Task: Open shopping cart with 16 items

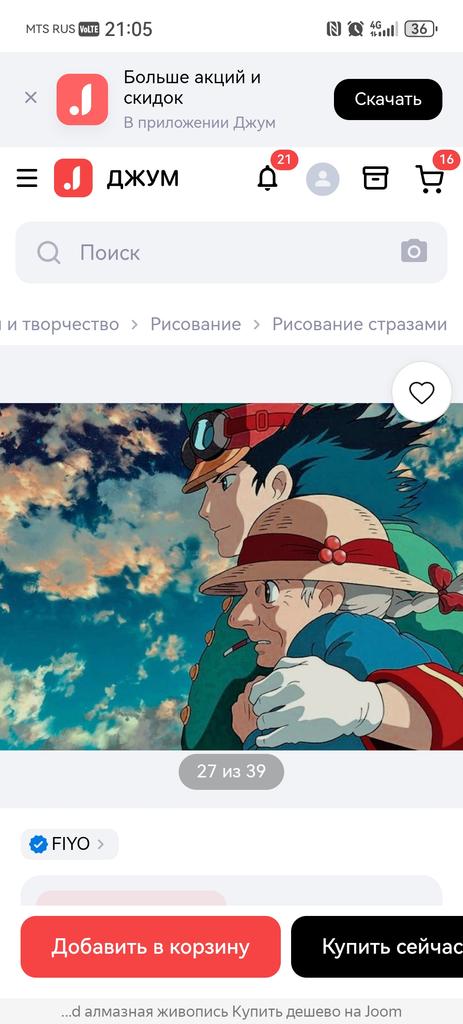Action: pos(430,178)
